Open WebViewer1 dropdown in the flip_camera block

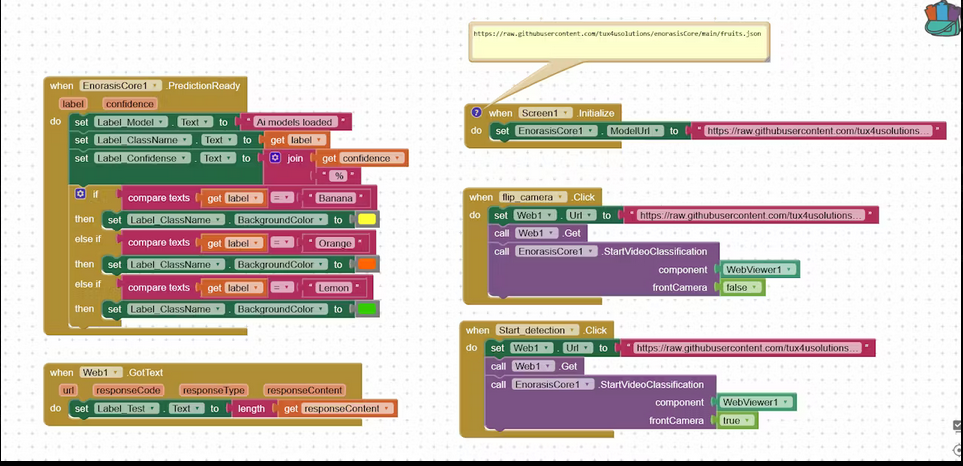760,270
